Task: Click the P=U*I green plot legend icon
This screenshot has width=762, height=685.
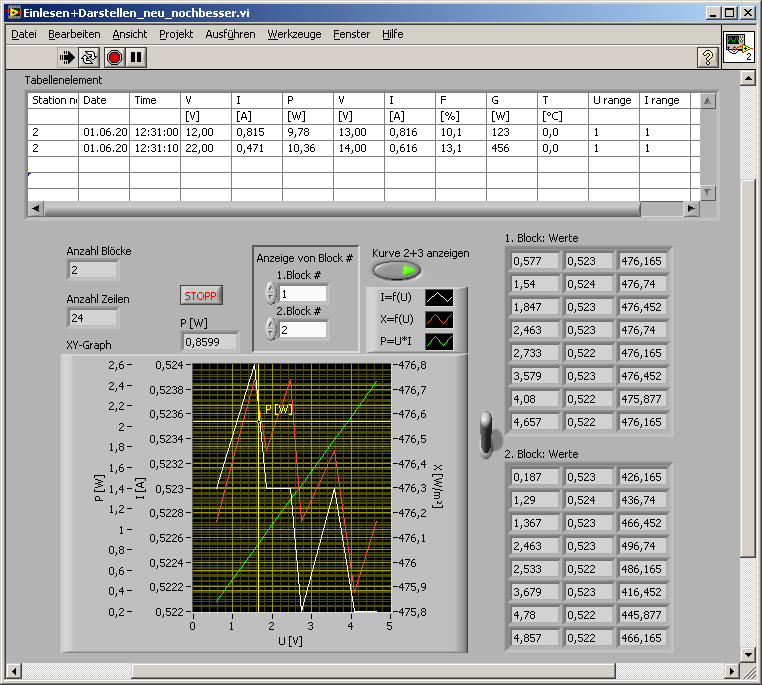Action: 439,341
